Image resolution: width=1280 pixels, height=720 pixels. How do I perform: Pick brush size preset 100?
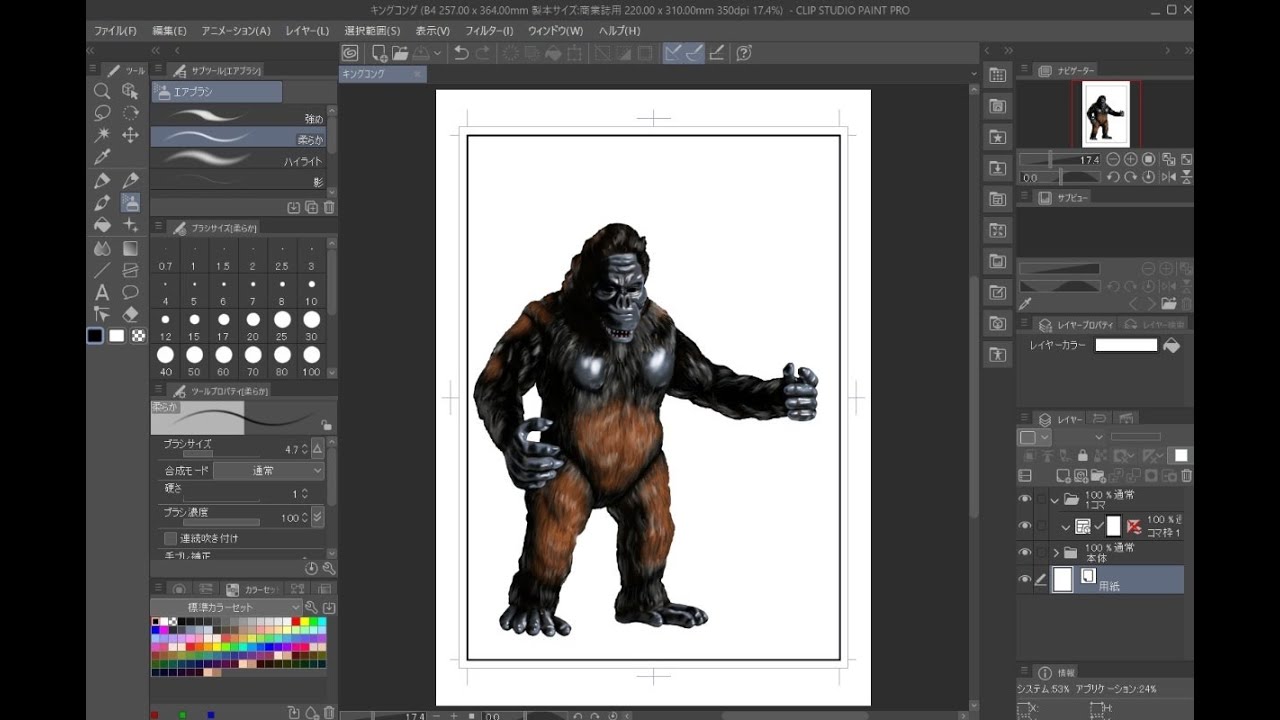point(312,361)
